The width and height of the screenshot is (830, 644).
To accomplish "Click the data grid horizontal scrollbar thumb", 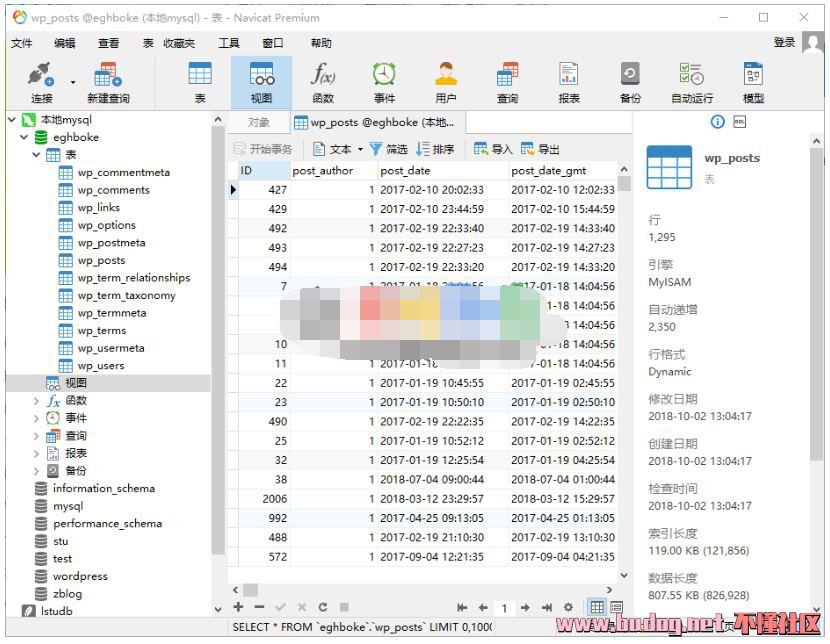I will [x=250, y=589].
